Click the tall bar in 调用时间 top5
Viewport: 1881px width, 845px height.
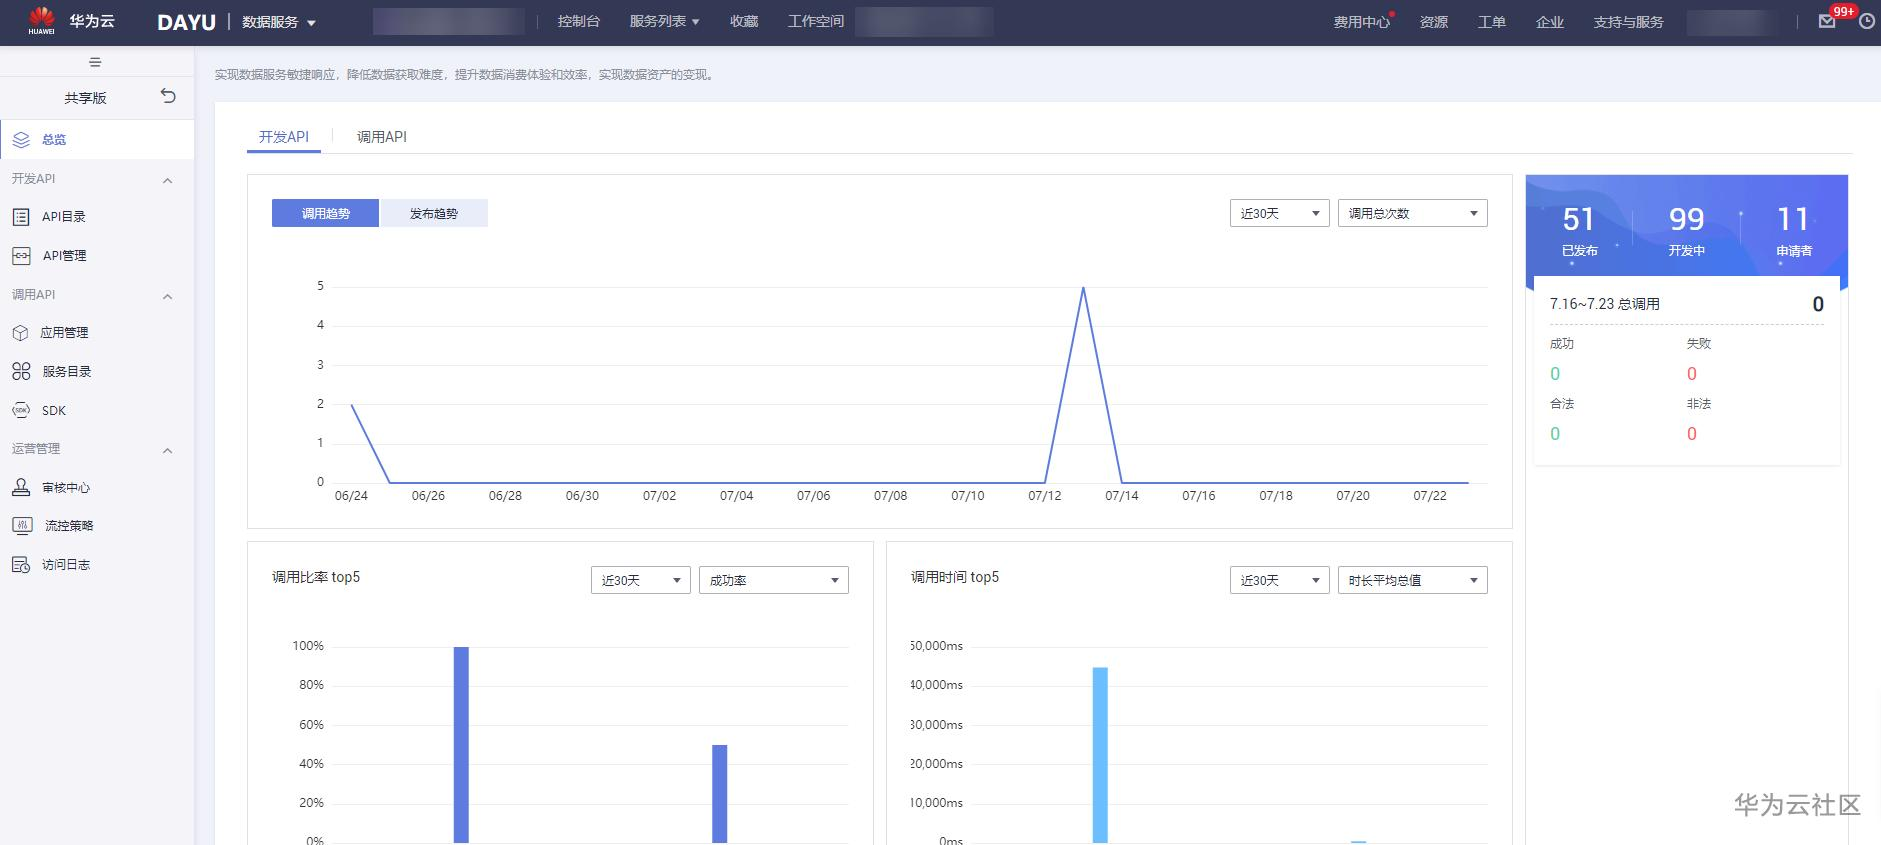[1100, 755]
